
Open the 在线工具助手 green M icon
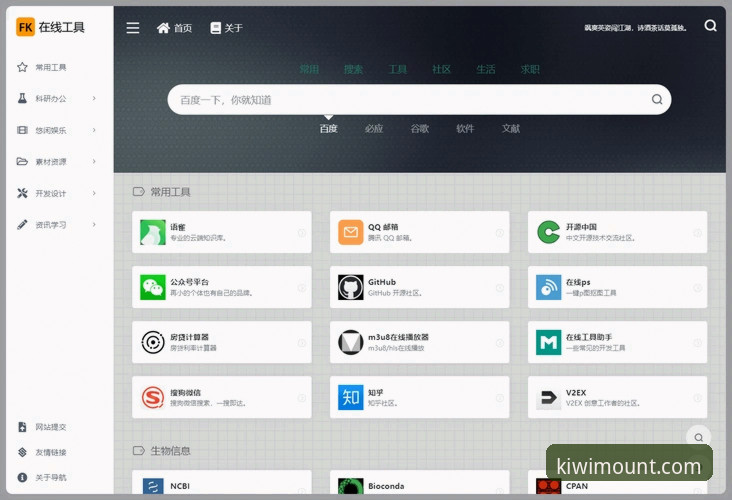pyautogui.click(x=549, y=342)
